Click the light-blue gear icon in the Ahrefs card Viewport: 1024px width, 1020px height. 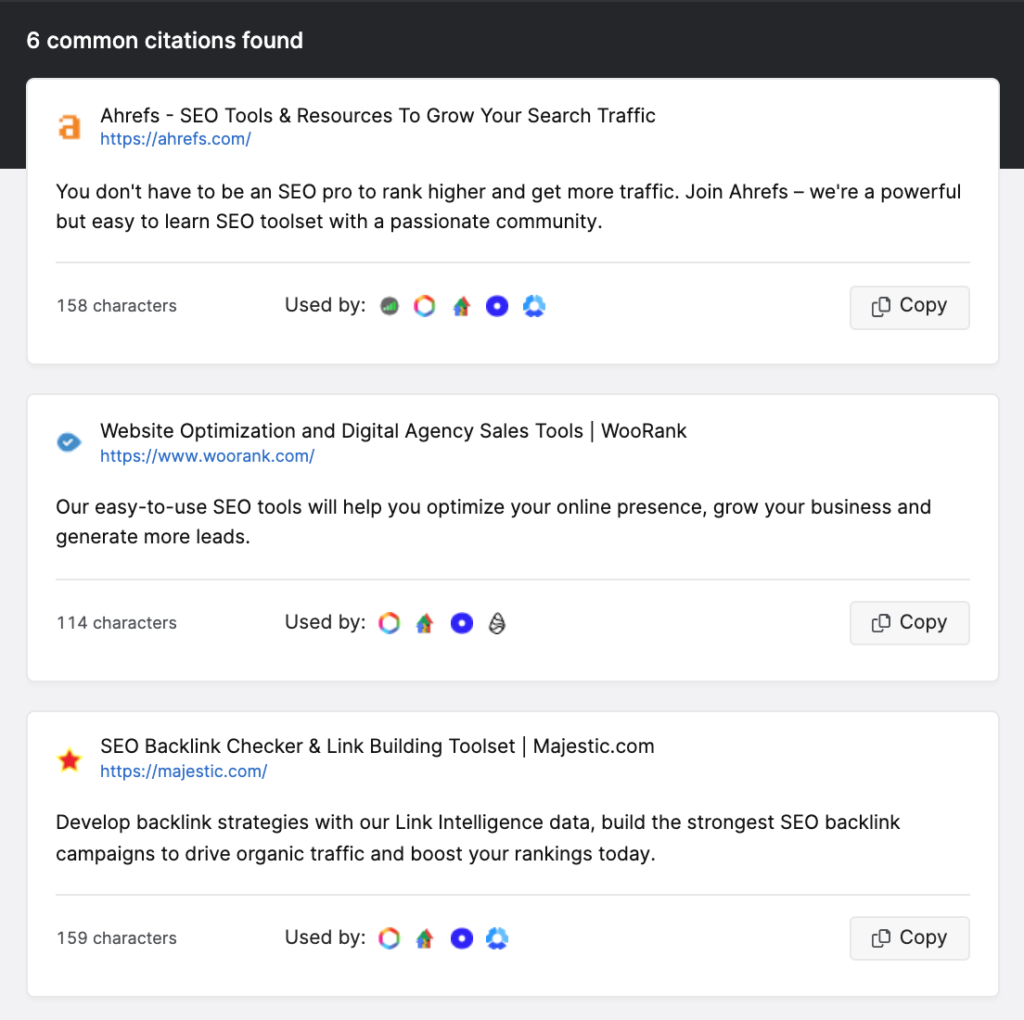click(x=534, y=306)
